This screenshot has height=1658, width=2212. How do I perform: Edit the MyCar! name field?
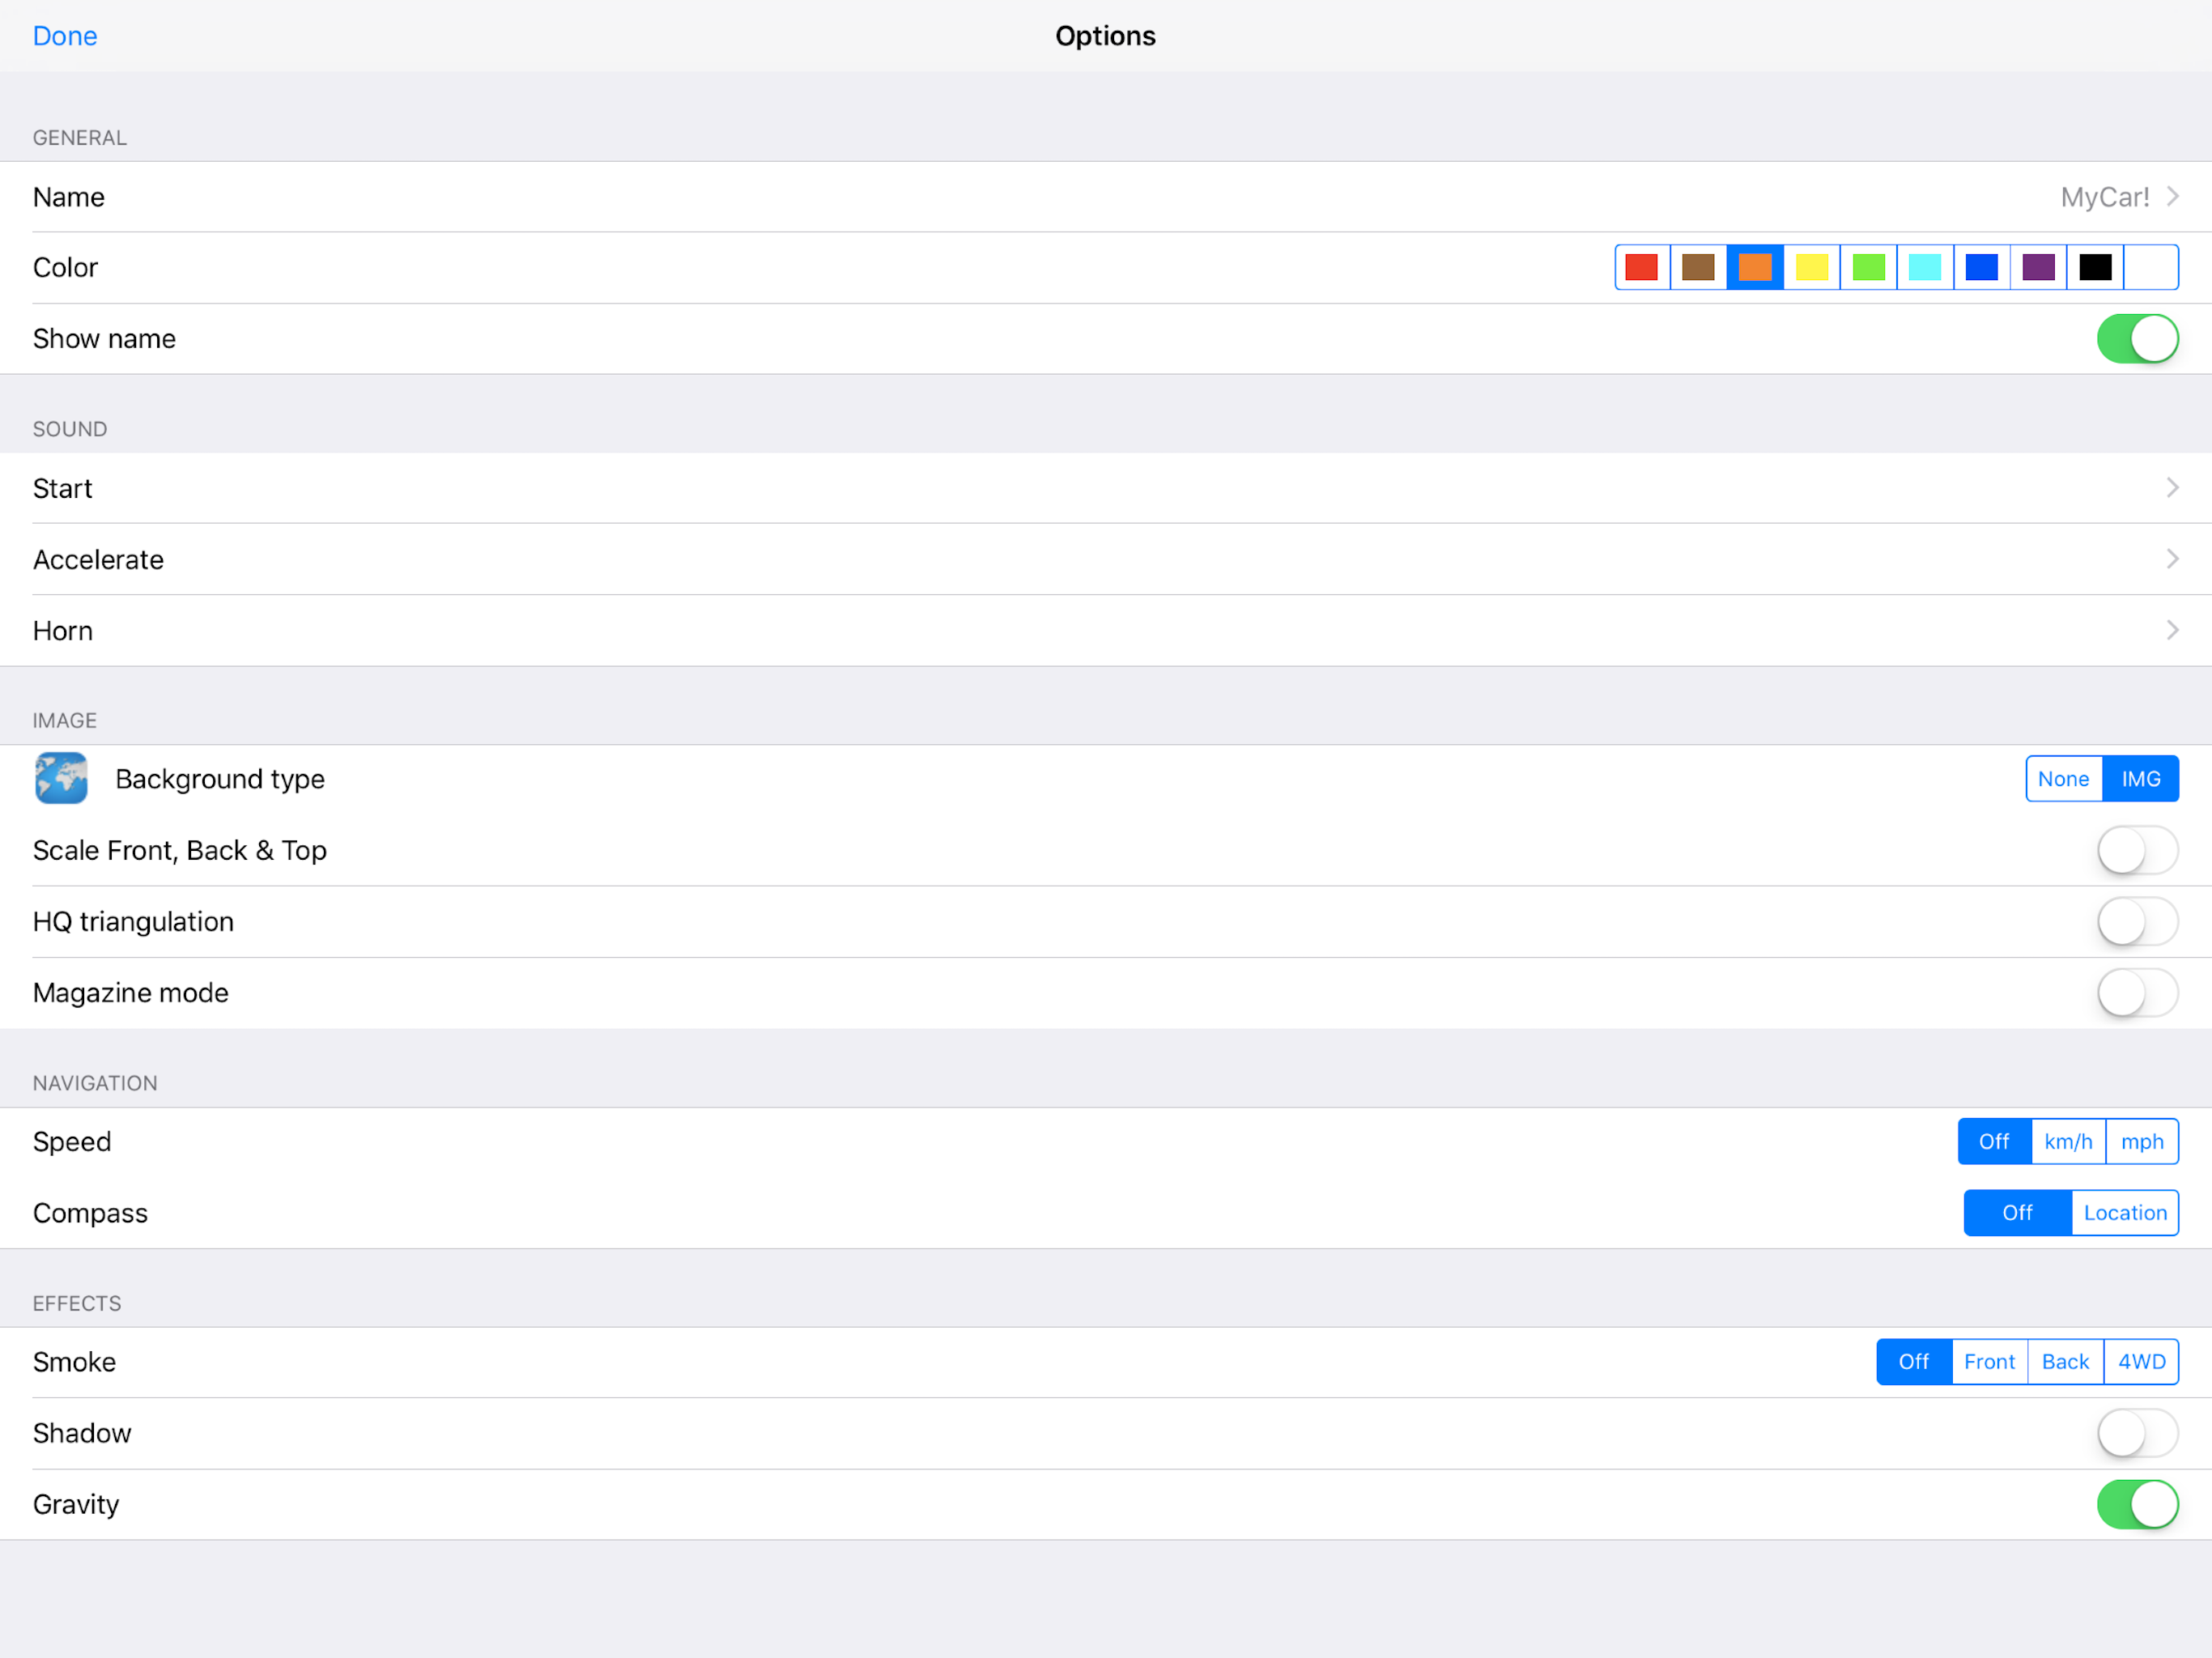(2105, 197)
